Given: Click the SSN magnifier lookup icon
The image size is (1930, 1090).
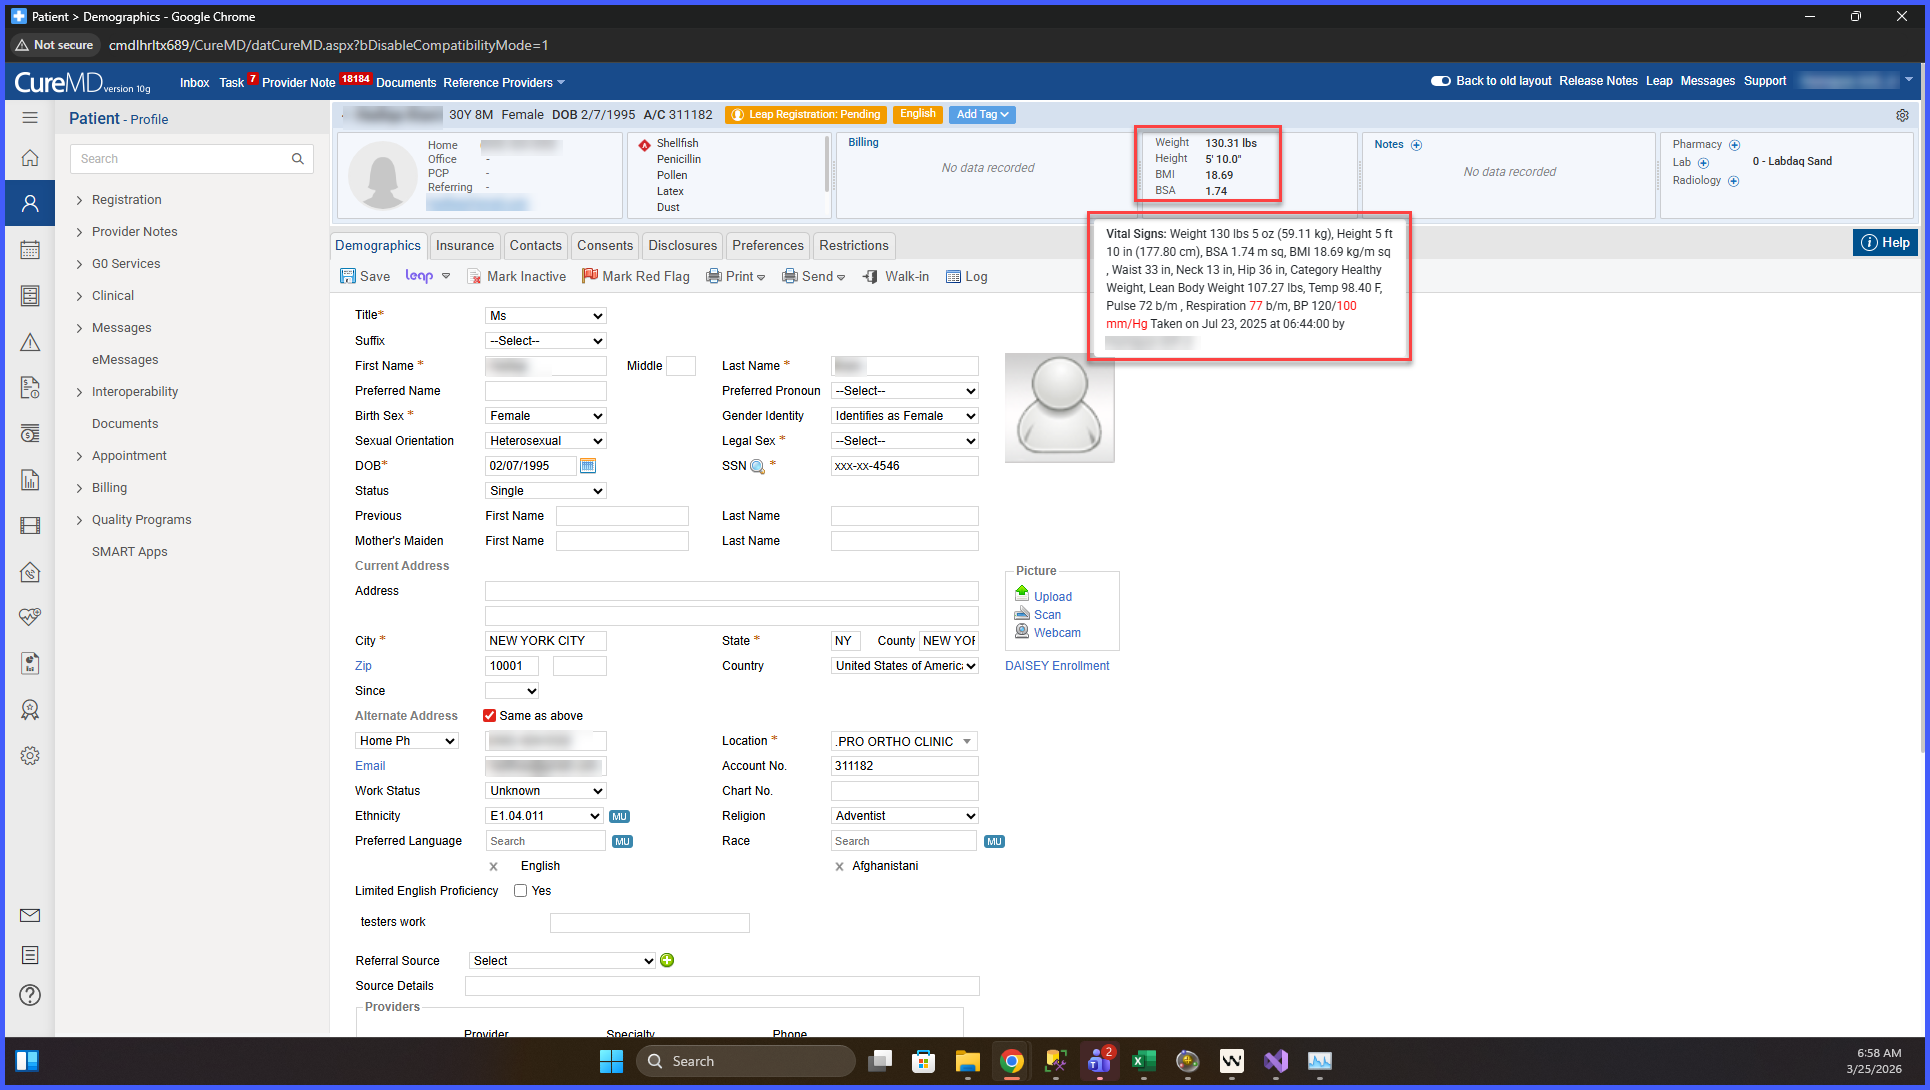Looking at the screenshot, I should [x=757, y=467].
